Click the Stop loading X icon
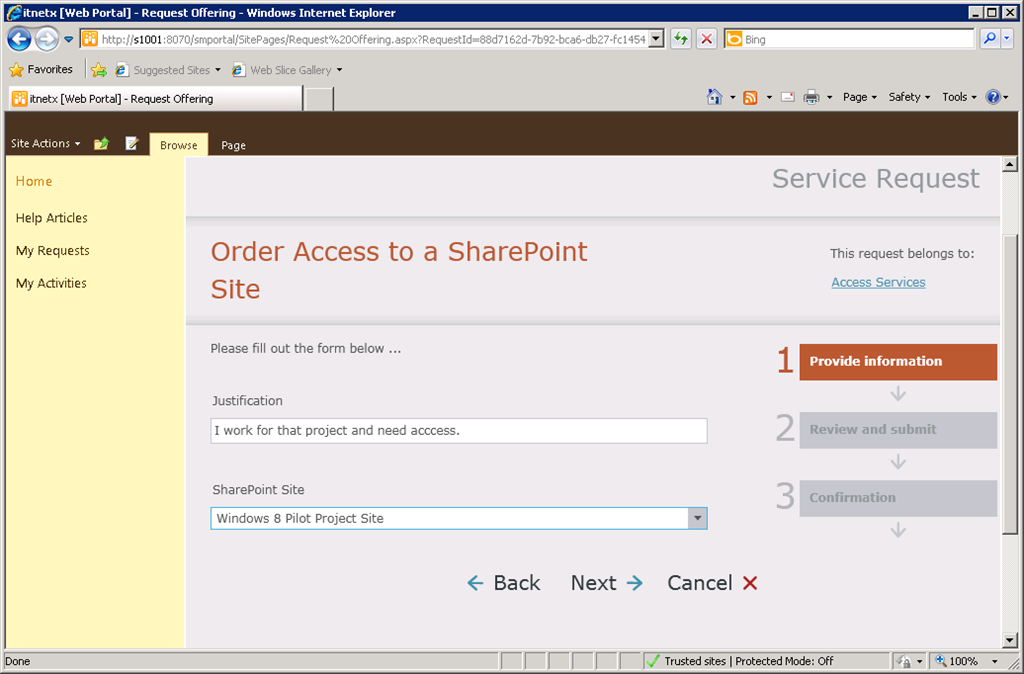Viewport: 1024px width, 674px height. [706, 39]
